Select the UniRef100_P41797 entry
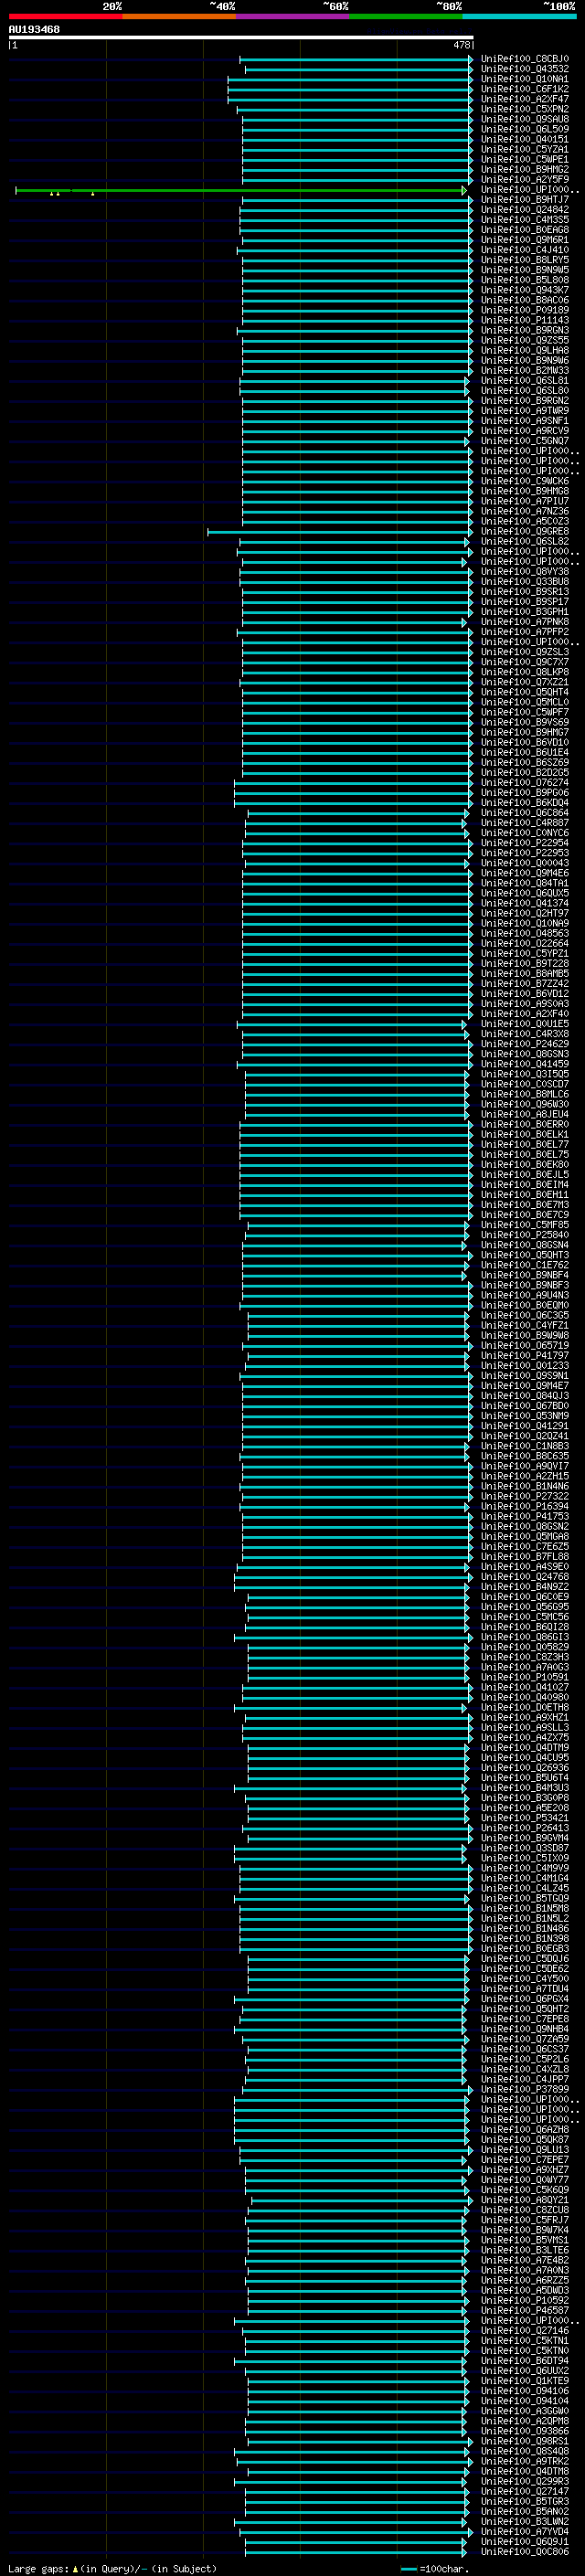 524,1356
